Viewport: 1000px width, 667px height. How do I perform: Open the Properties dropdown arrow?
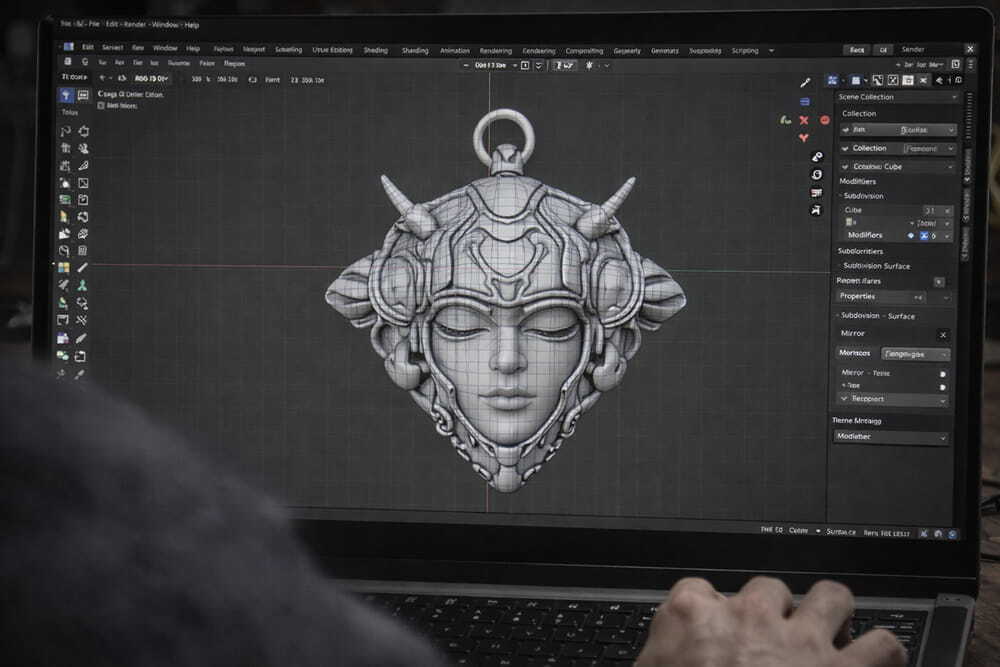(946, 298)
